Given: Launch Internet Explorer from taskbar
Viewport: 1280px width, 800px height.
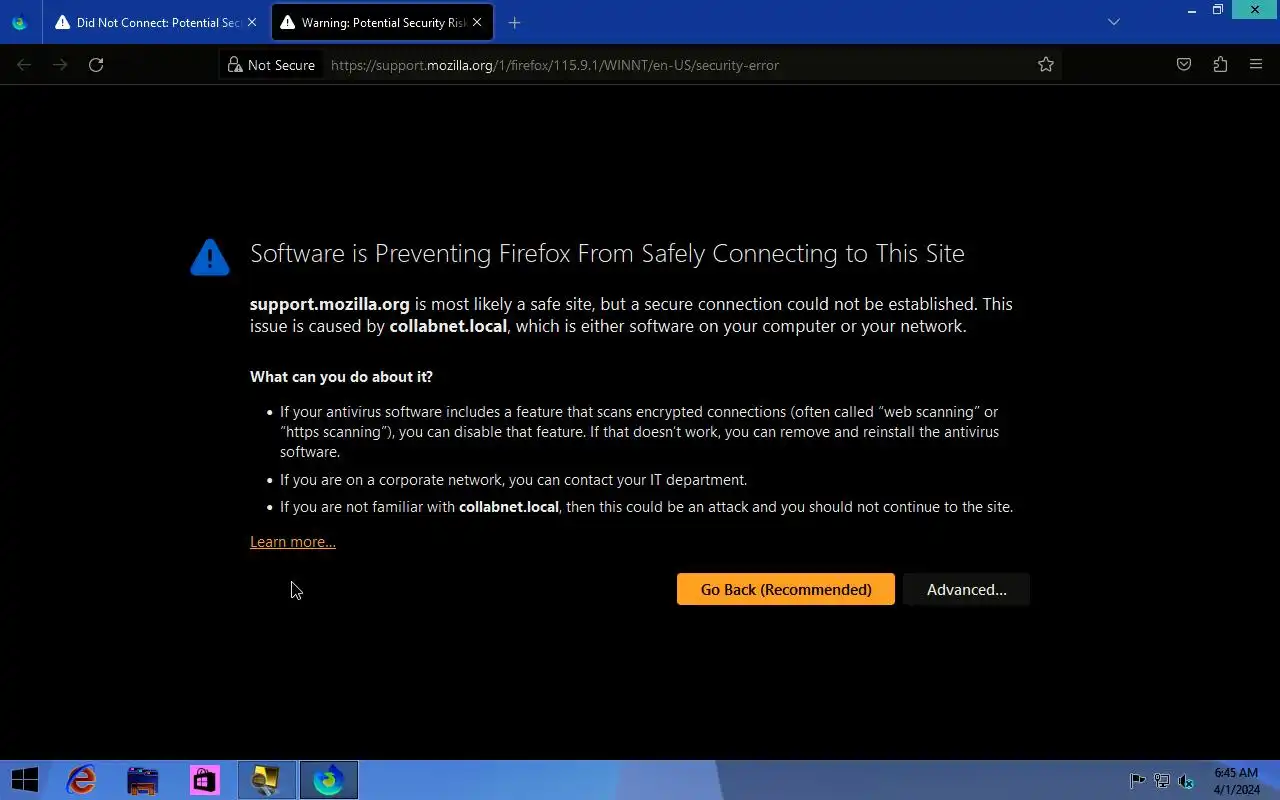Looking at the screenshot, I should pyautogui.click(x=81, y=780).
